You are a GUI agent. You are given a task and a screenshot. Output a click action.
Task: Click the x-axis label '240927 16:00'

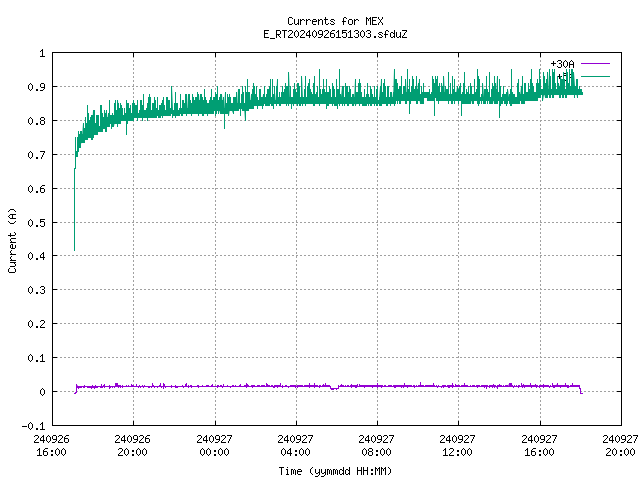tap(539, 446)
